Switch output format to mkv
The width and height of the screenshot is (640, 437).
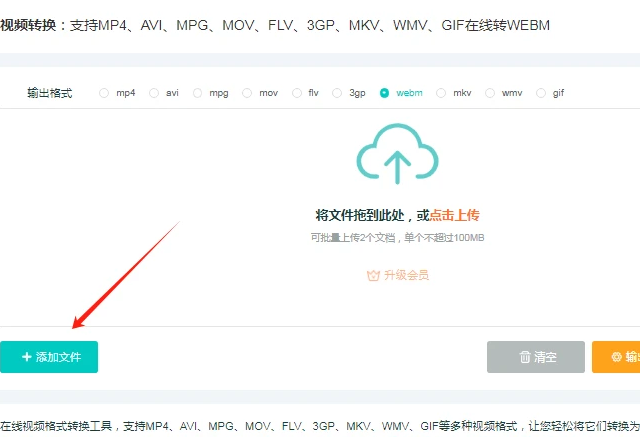(441, 93)
